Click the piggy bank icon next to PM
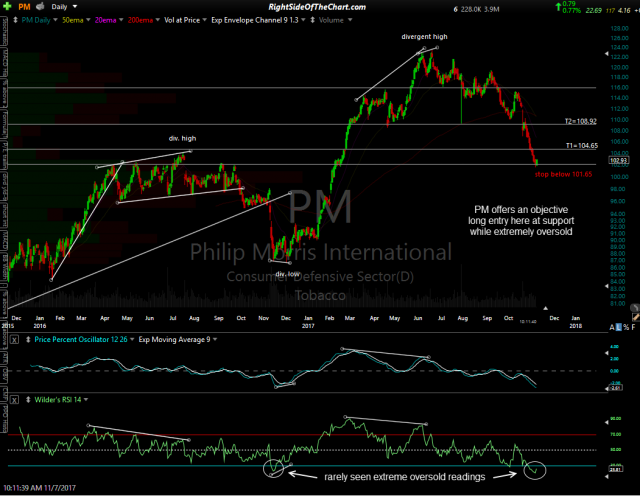The height and width of the screenshot is (496, 640). coord(40,6)
